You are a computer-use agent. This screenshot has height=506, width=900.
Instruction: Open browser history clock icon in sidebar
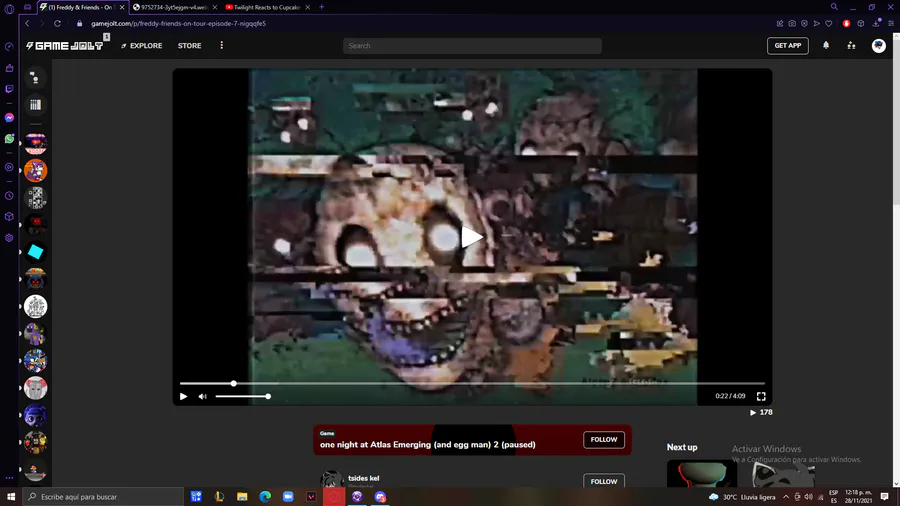click(9, 196)
